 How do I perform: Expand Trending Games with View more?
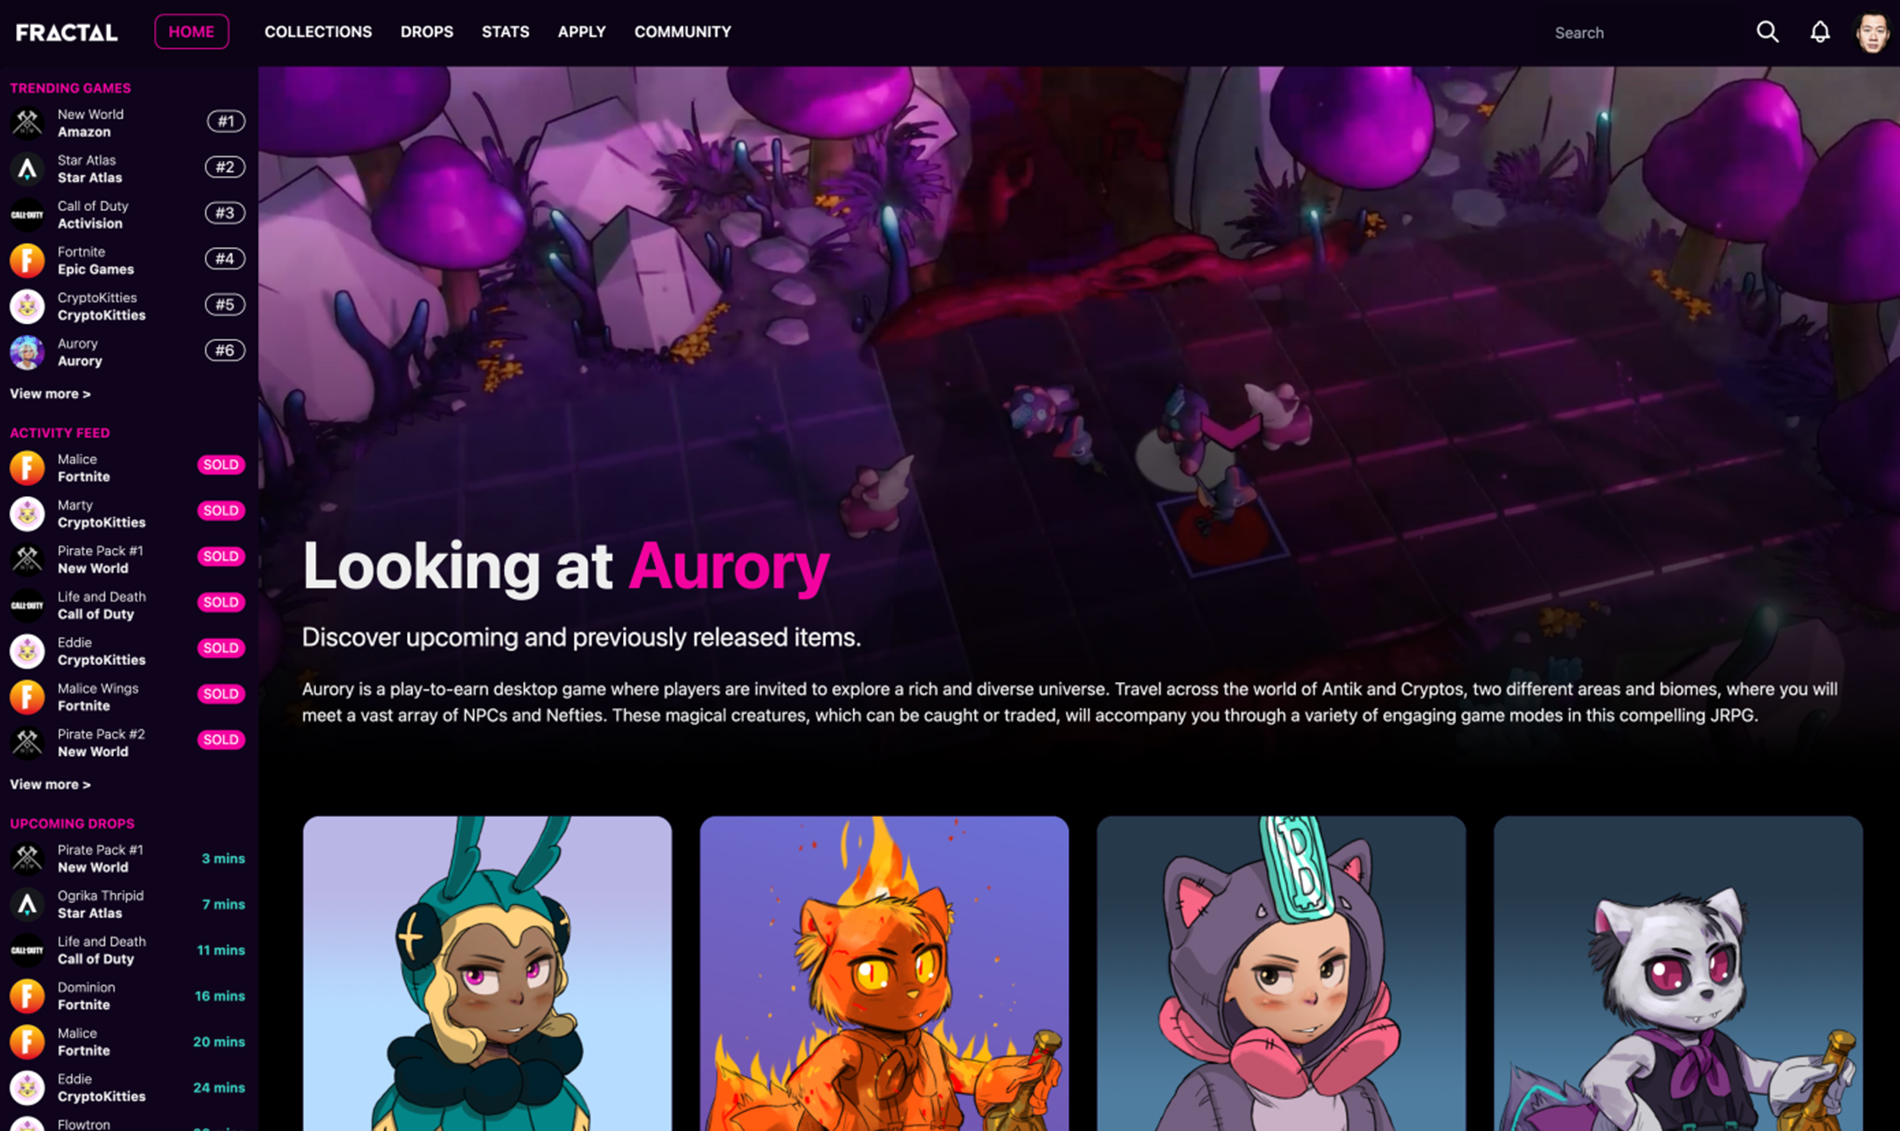[50, 394]
